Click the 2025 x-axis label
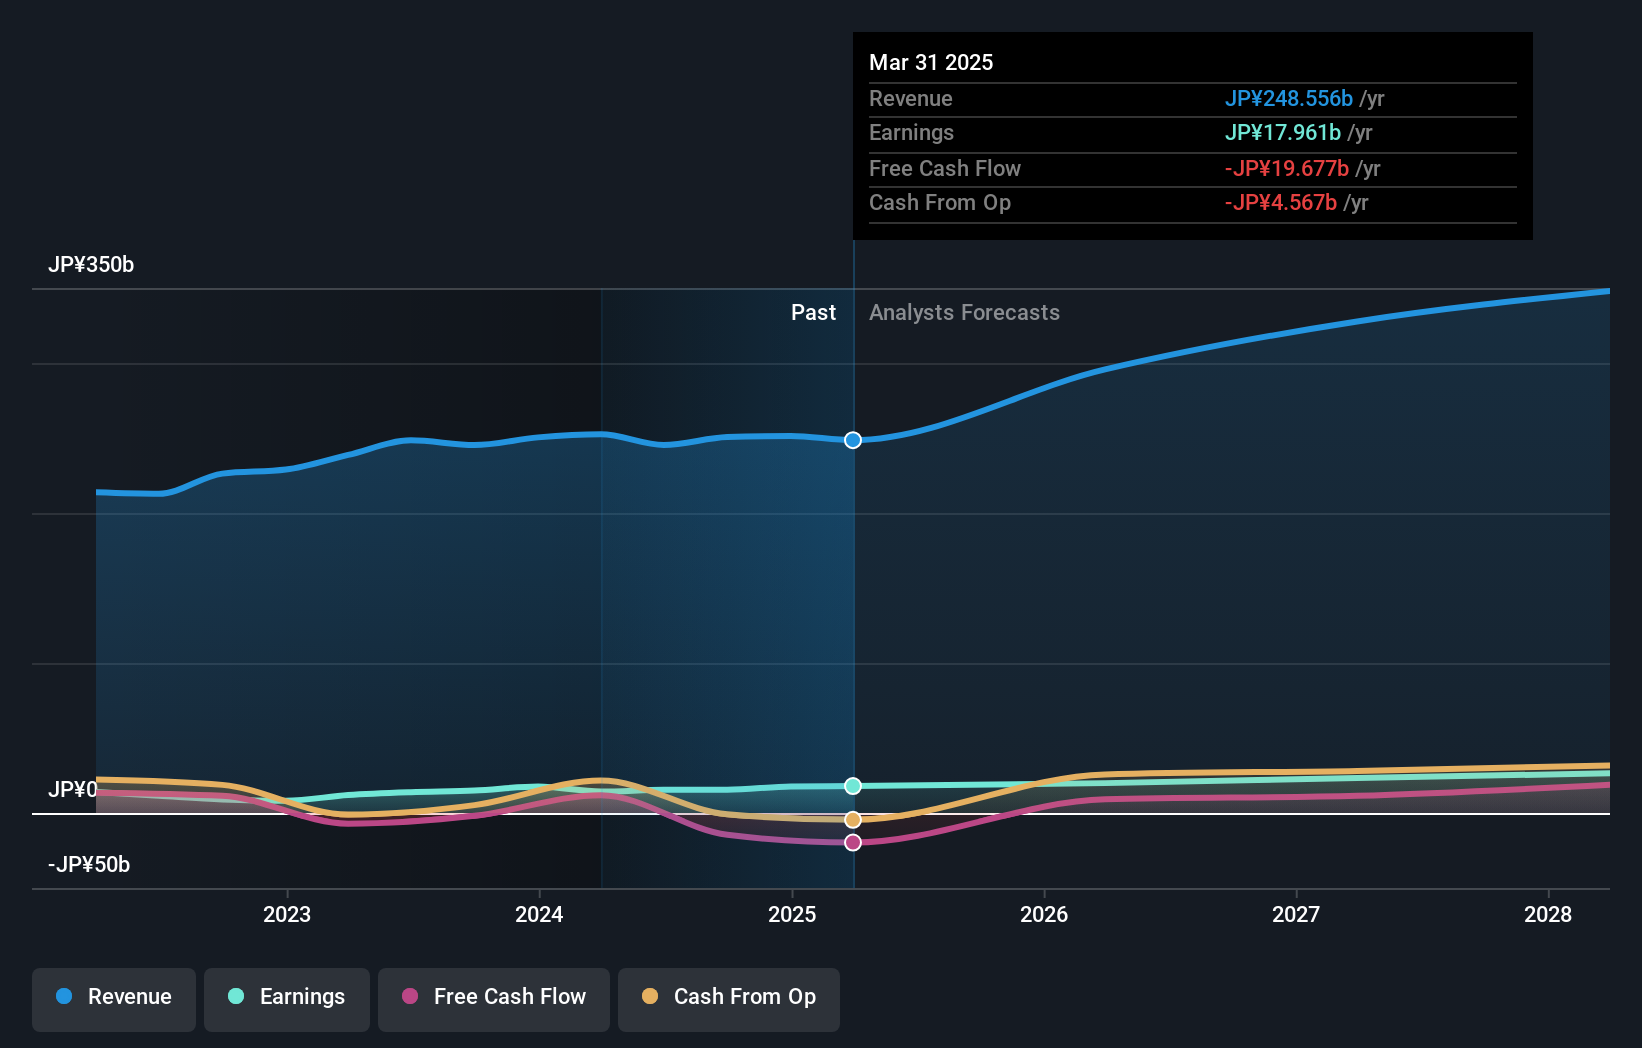Viewport: 1642px width, 1048px height. click(x=792, y=914)
